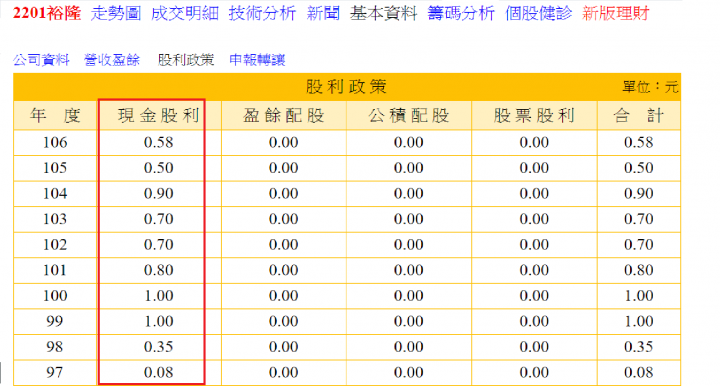Select year 100 cell

coord(55,296)
